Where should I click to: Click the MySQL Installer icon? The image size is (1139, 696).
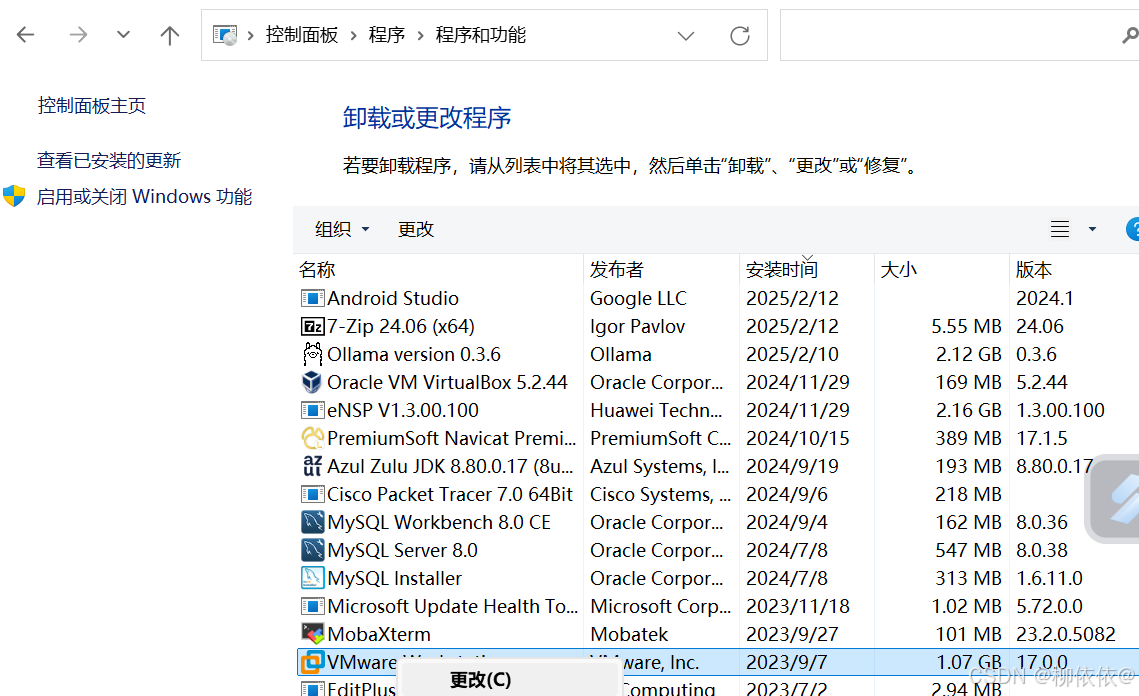pyautogui.click(x=312, y=578)
